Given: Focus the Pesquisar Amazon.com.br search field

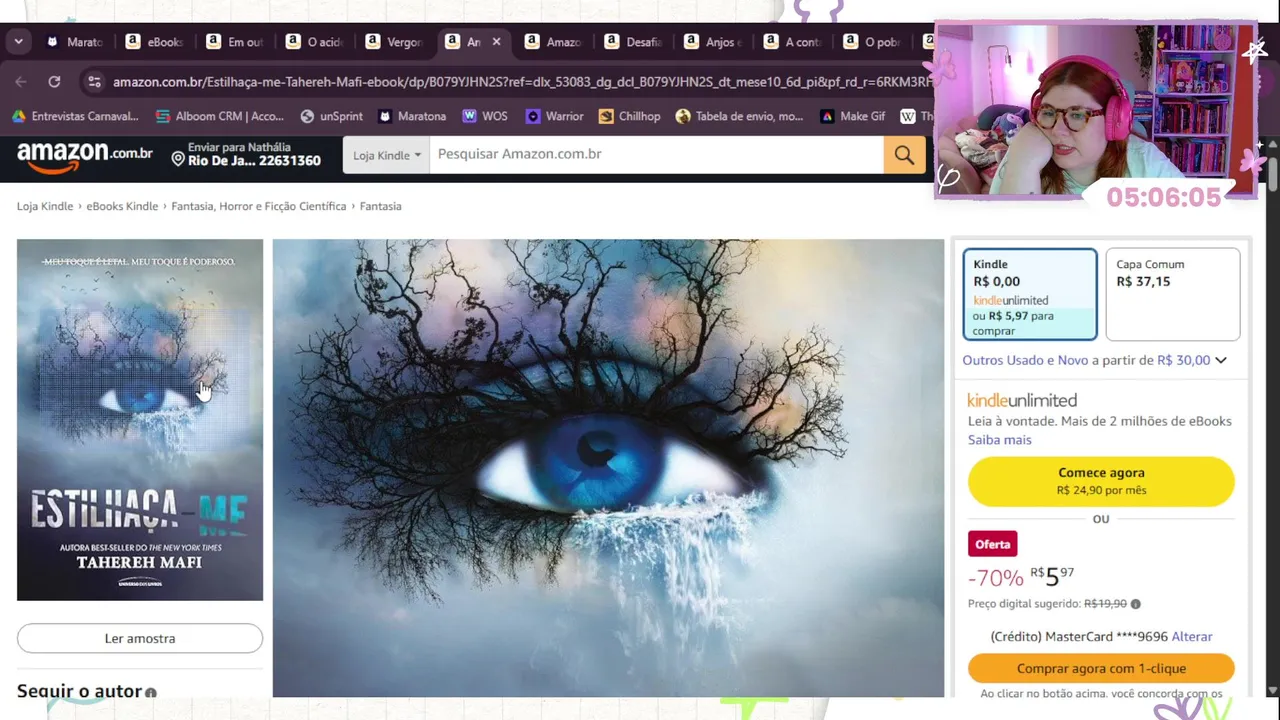Looking at the screenshot, I should [656, 154].
